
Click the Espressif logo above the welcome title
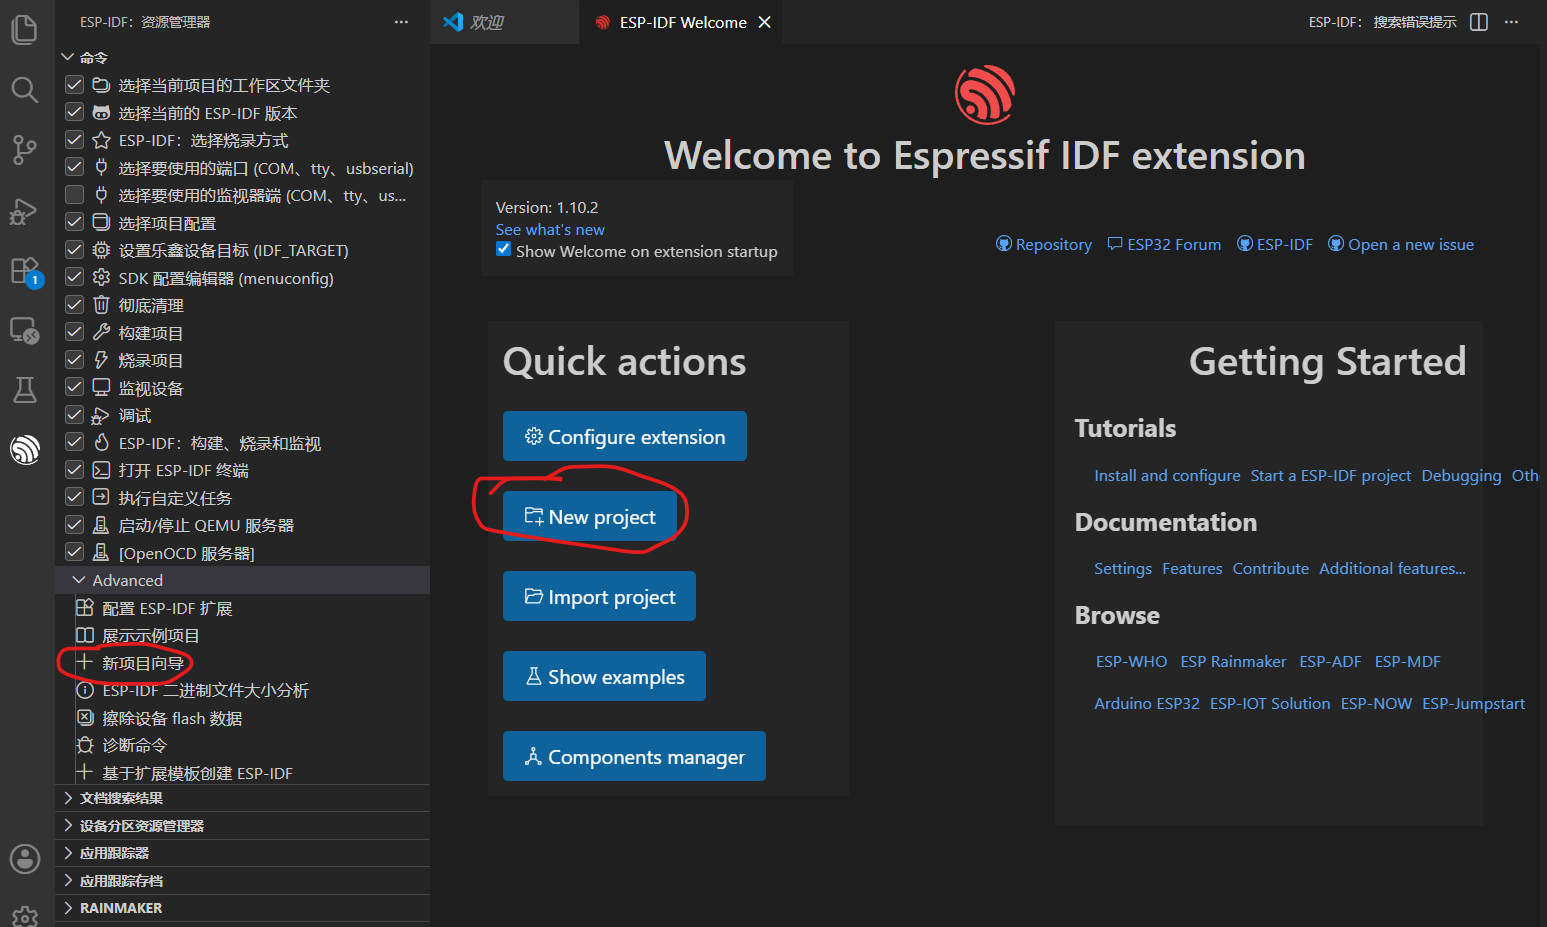[985, 95]
